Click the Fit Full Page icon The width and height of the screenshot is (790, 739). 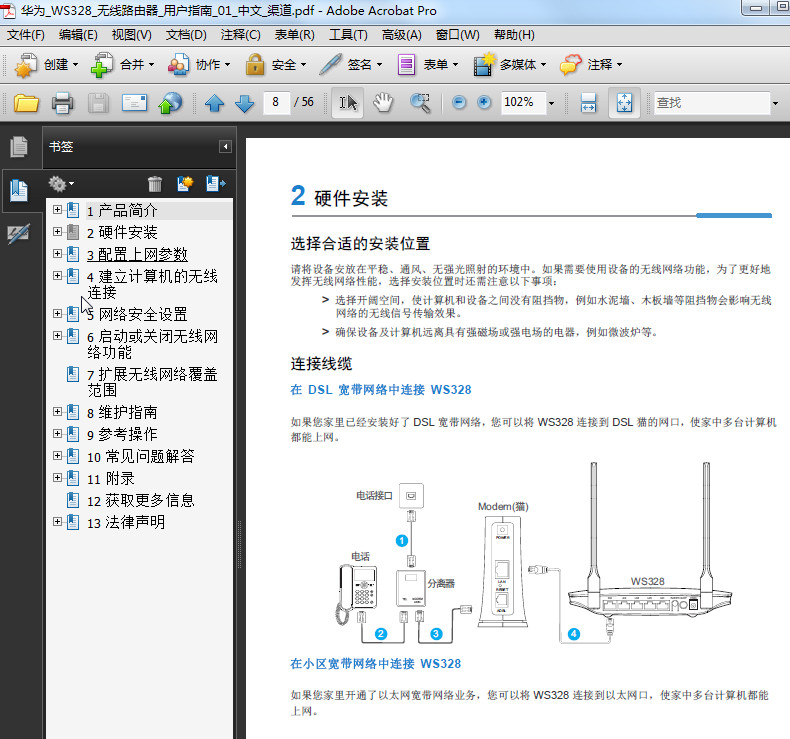coord(624,103)
